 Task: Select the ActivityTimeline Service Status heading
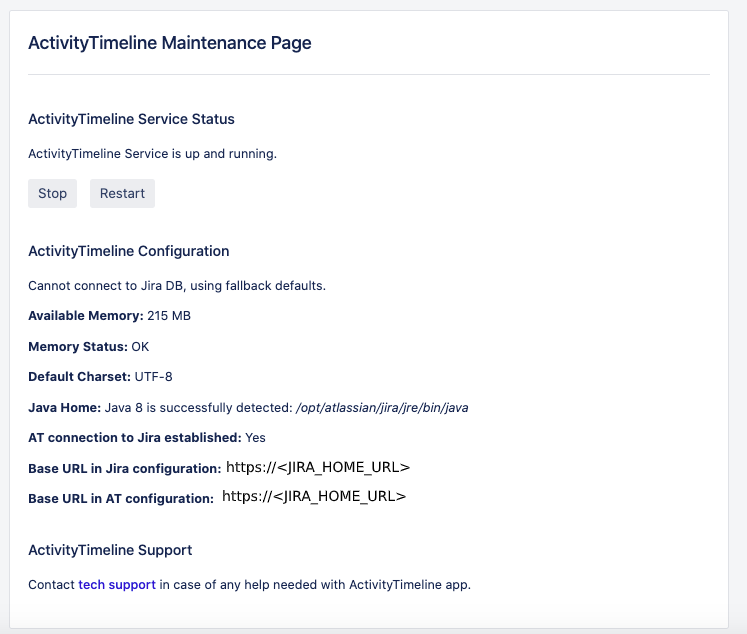click(131, 119)
